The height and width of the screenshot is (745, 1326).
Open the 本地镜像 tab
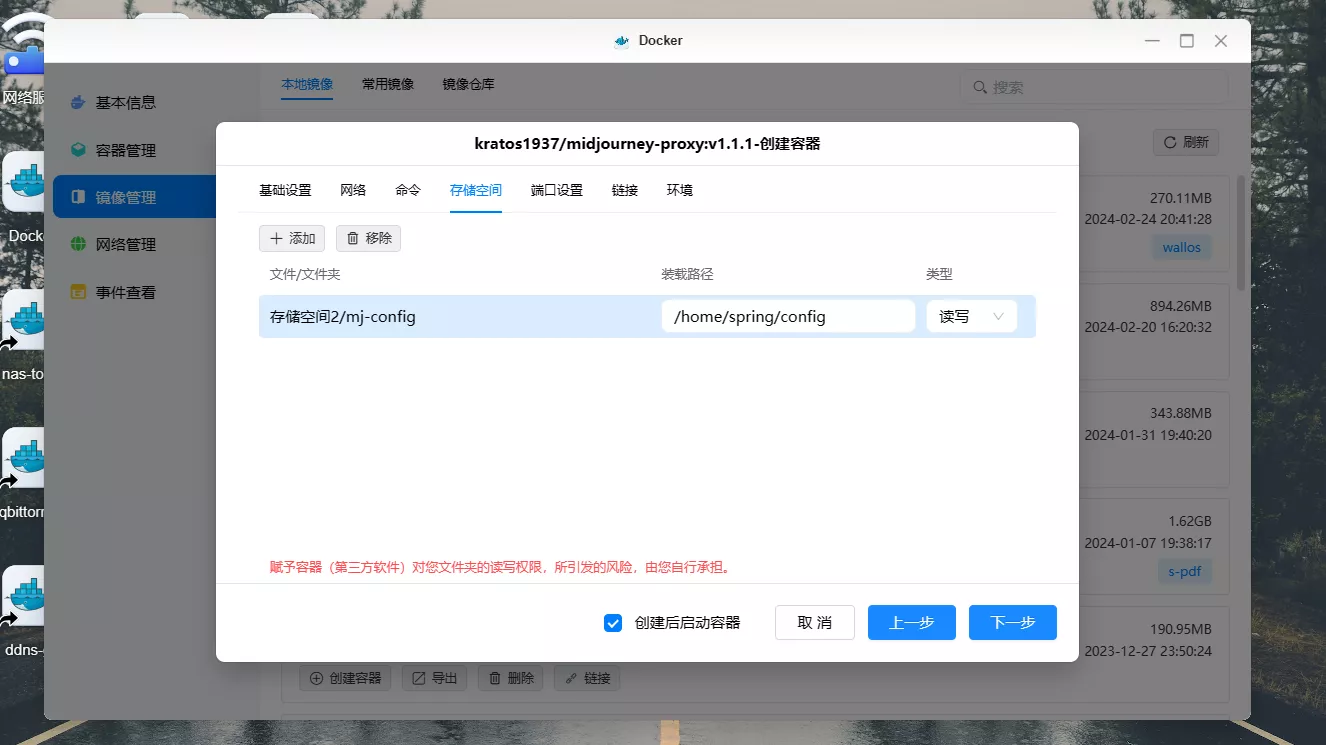click(307, 85)
